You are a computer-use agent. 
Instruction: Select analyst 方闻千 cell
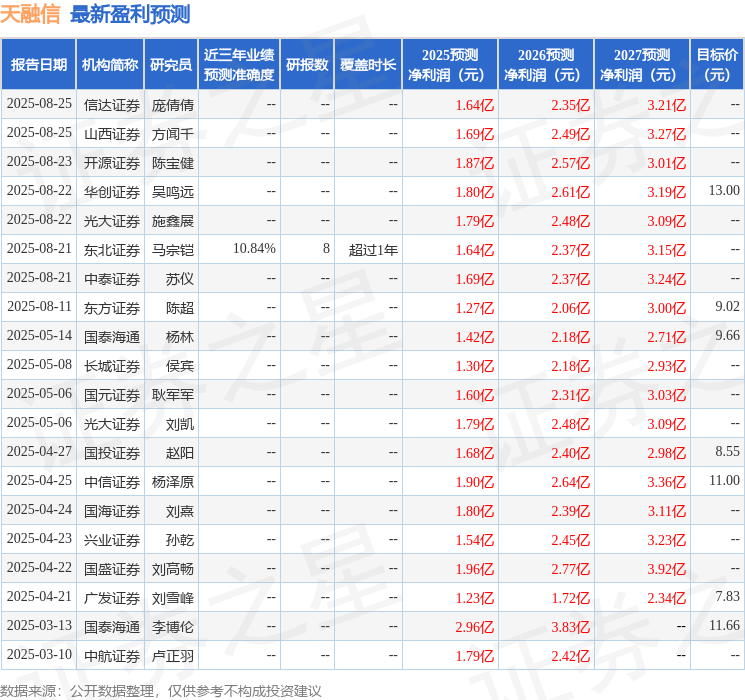(173, 134)
